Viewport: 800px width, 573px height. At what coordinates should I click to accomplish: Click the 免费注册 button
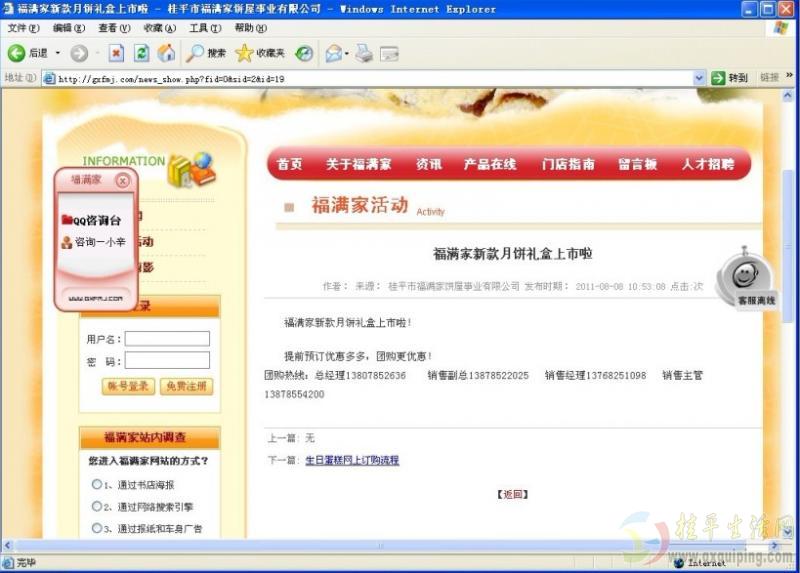point(186,386)
